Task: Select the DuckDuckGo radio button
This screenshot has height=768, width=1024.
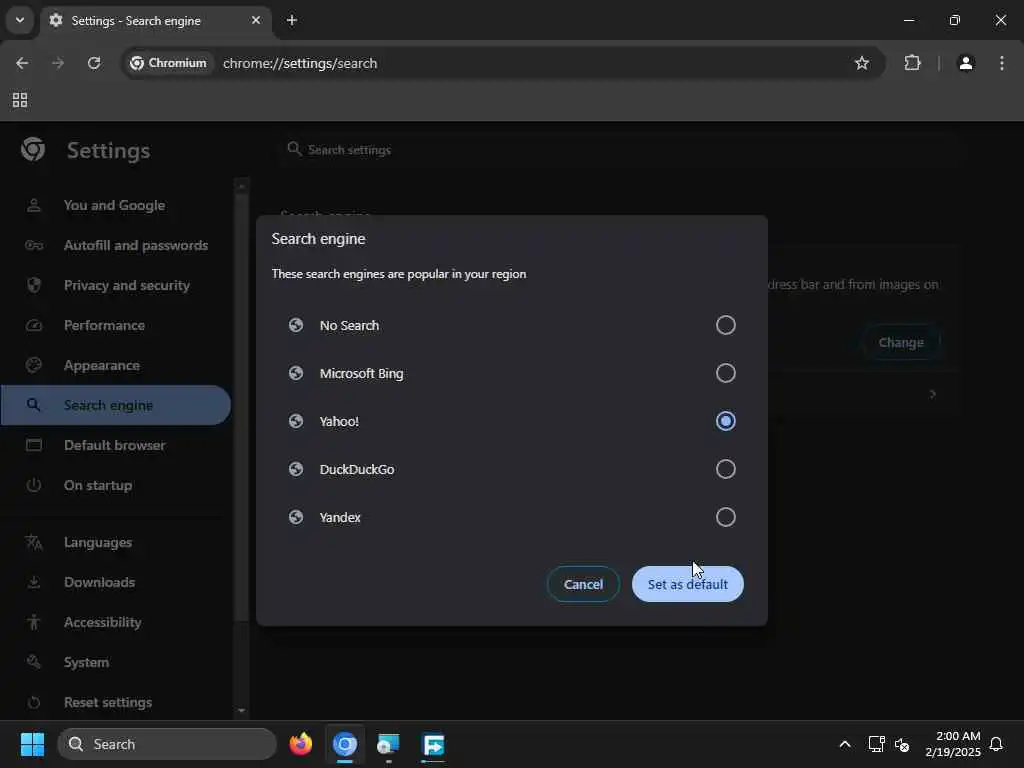Action: [725, 469]
